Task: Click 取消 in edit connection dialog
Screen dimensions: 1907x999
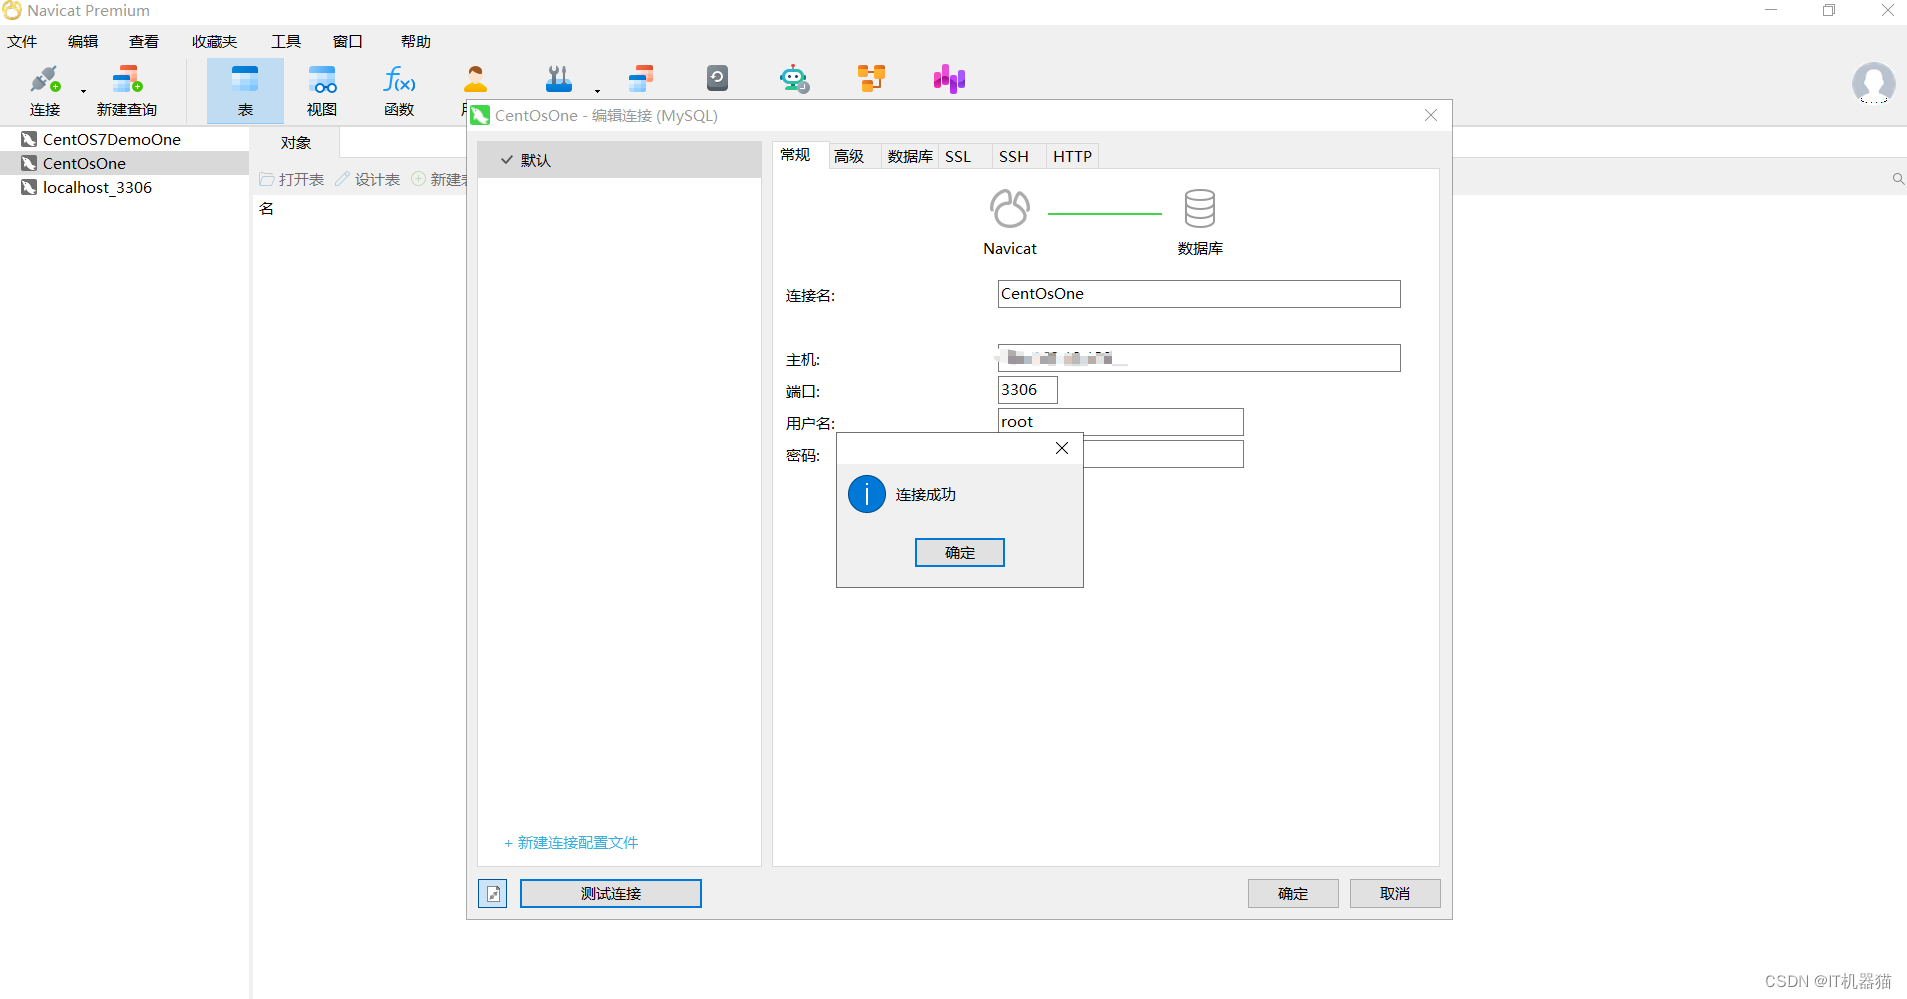Action: pos(1395,893)
